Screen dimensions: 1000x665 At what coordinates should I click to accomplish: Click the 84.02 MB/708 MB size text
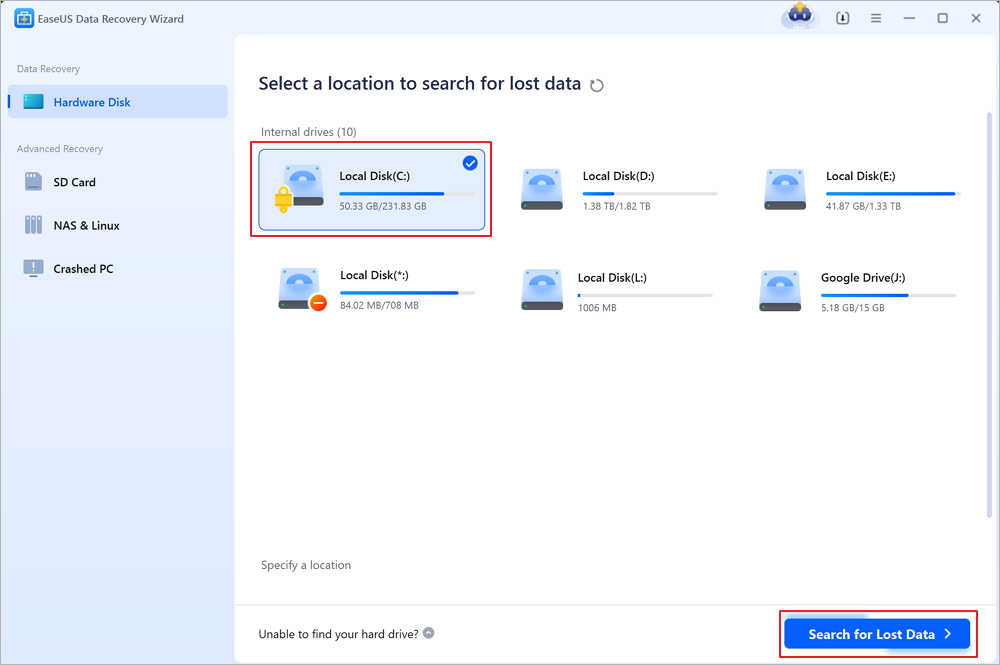pos(379,305)
